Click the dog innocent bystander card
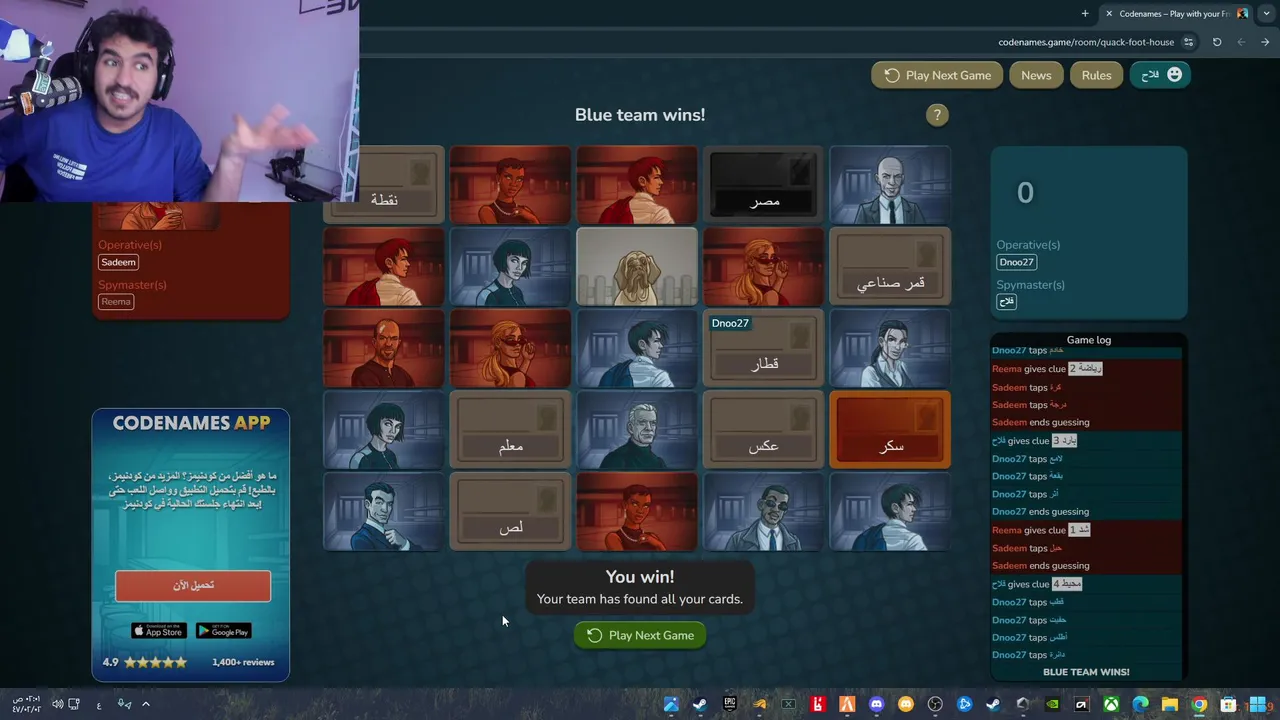 pos(637,267)
